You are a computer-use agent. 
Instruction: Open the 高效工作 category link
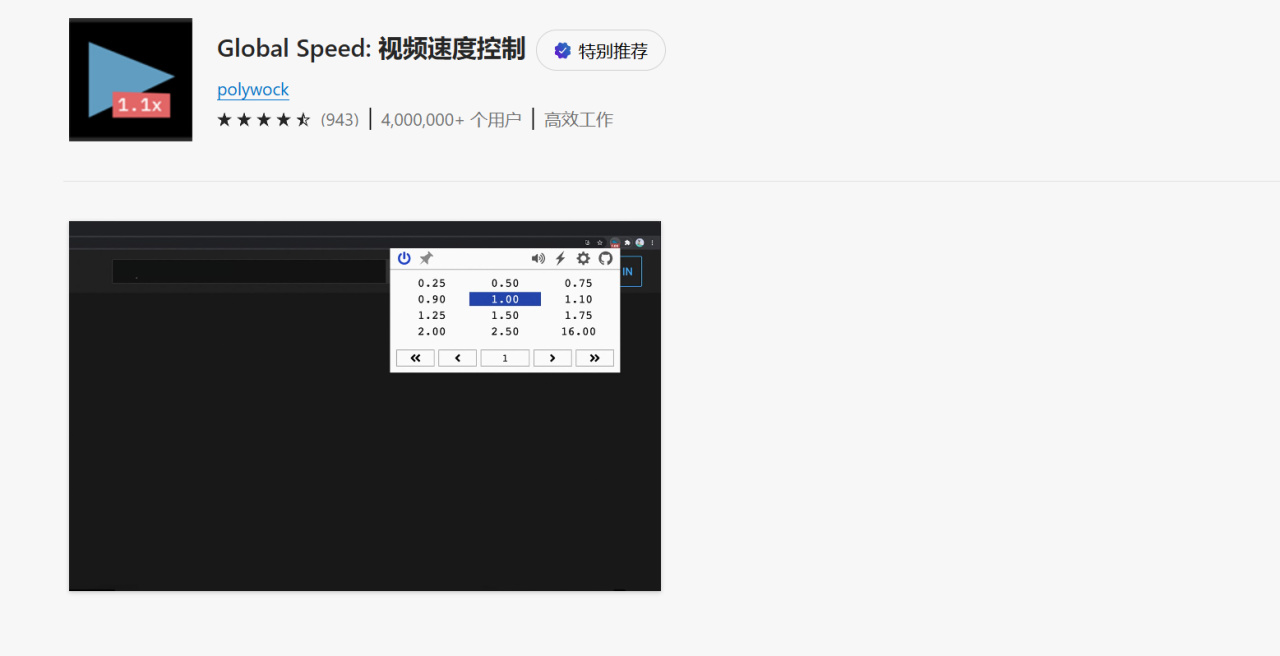point(579,120)
